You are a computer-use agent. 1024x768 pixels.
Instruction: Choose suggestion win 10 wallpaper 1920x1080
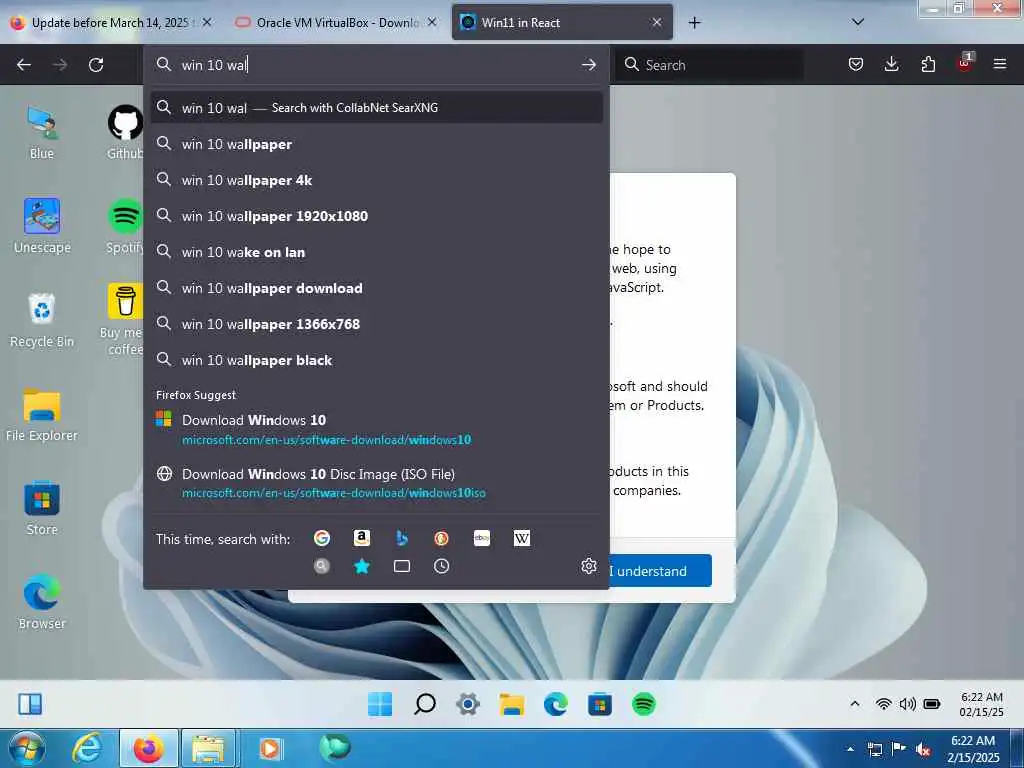377,216
